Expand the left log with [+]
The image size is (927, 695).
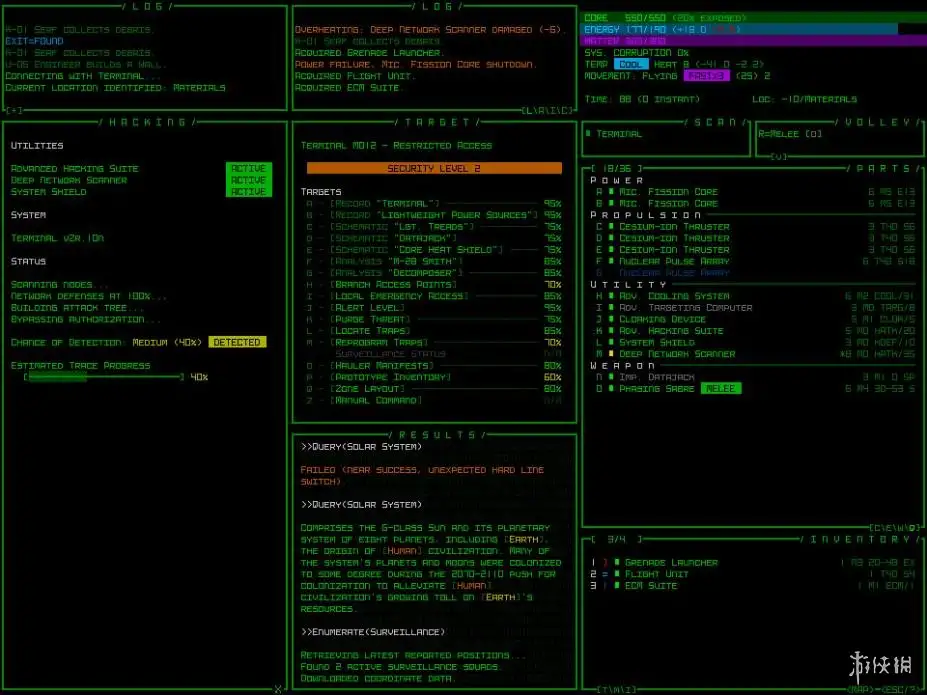tap(14, 111)
